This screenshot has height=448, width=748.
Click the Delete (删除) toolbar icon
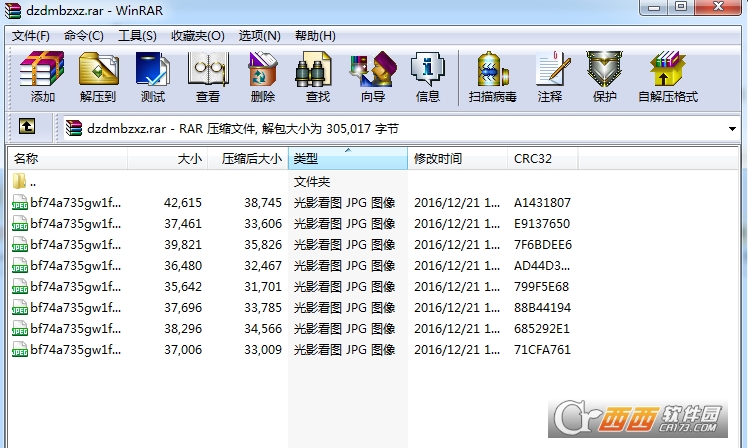262,70
